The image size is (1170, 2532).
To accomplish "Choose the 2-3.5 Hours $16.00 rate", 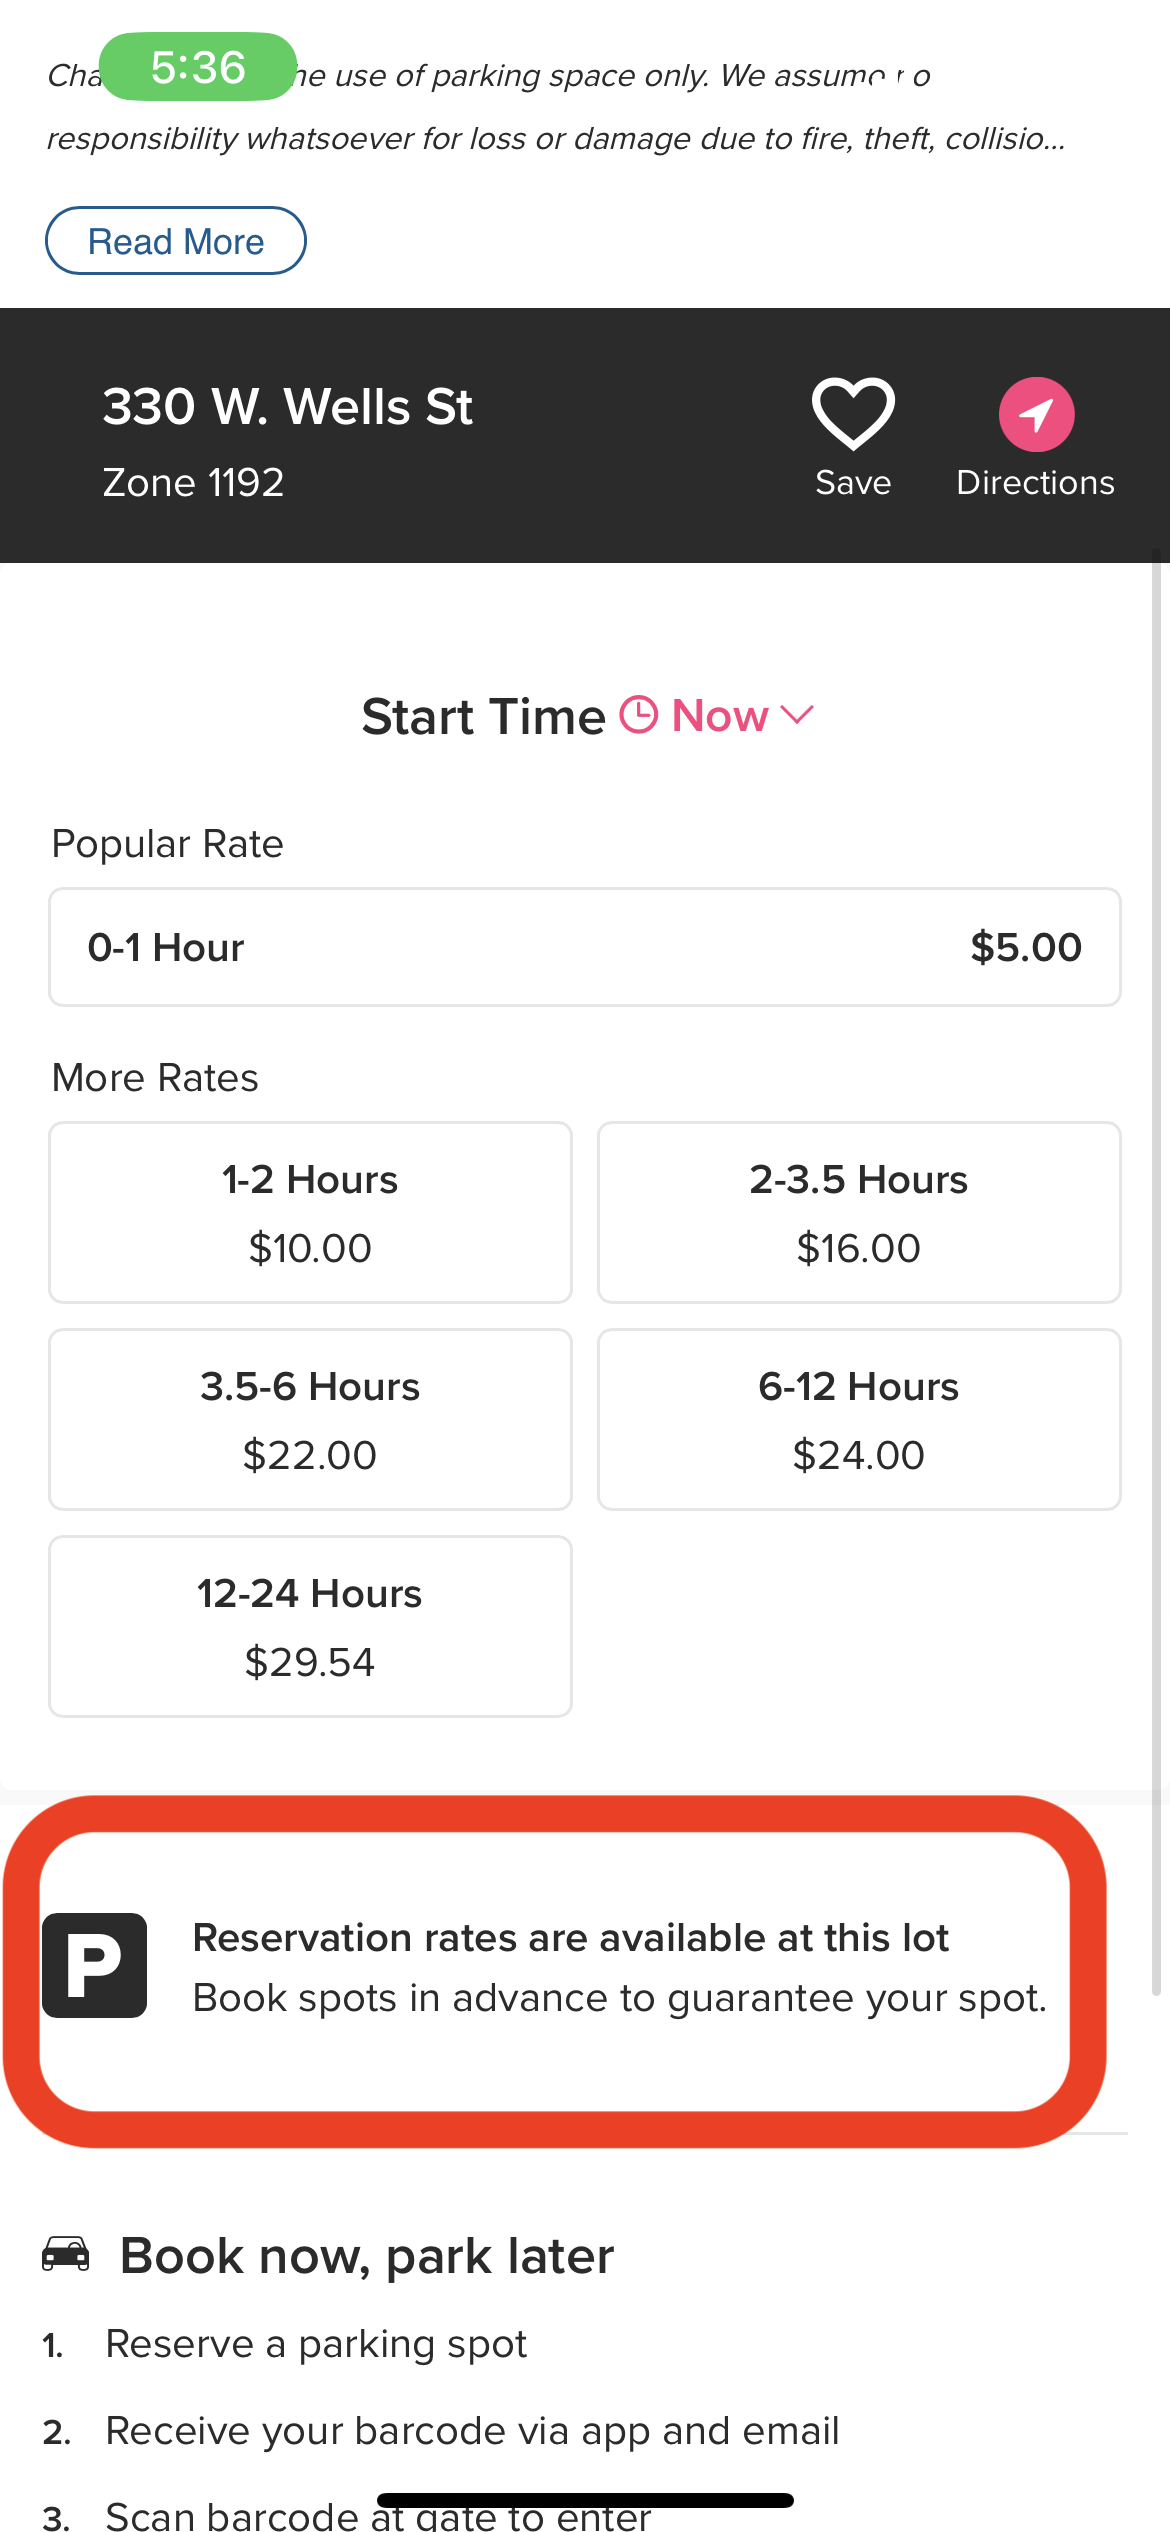I will (859, 1212).
